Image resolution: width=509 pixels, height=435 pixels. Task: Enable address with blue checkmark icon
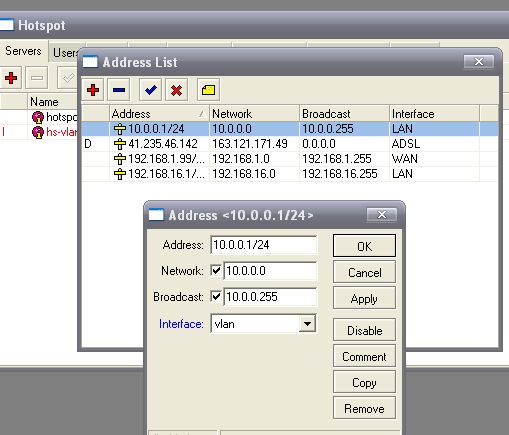tap(151, 90)
